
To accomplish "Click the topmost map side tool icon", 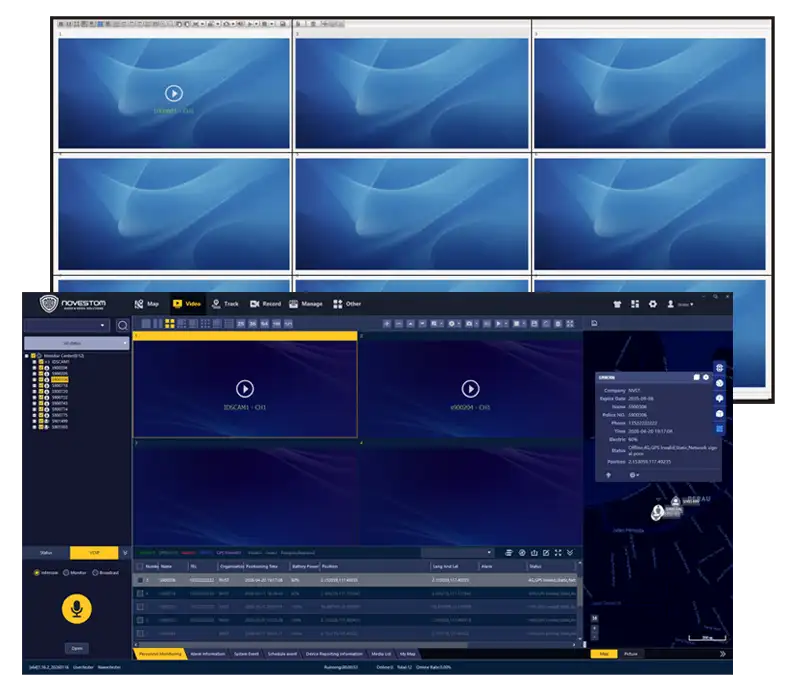I will click(x=719, y=368).
